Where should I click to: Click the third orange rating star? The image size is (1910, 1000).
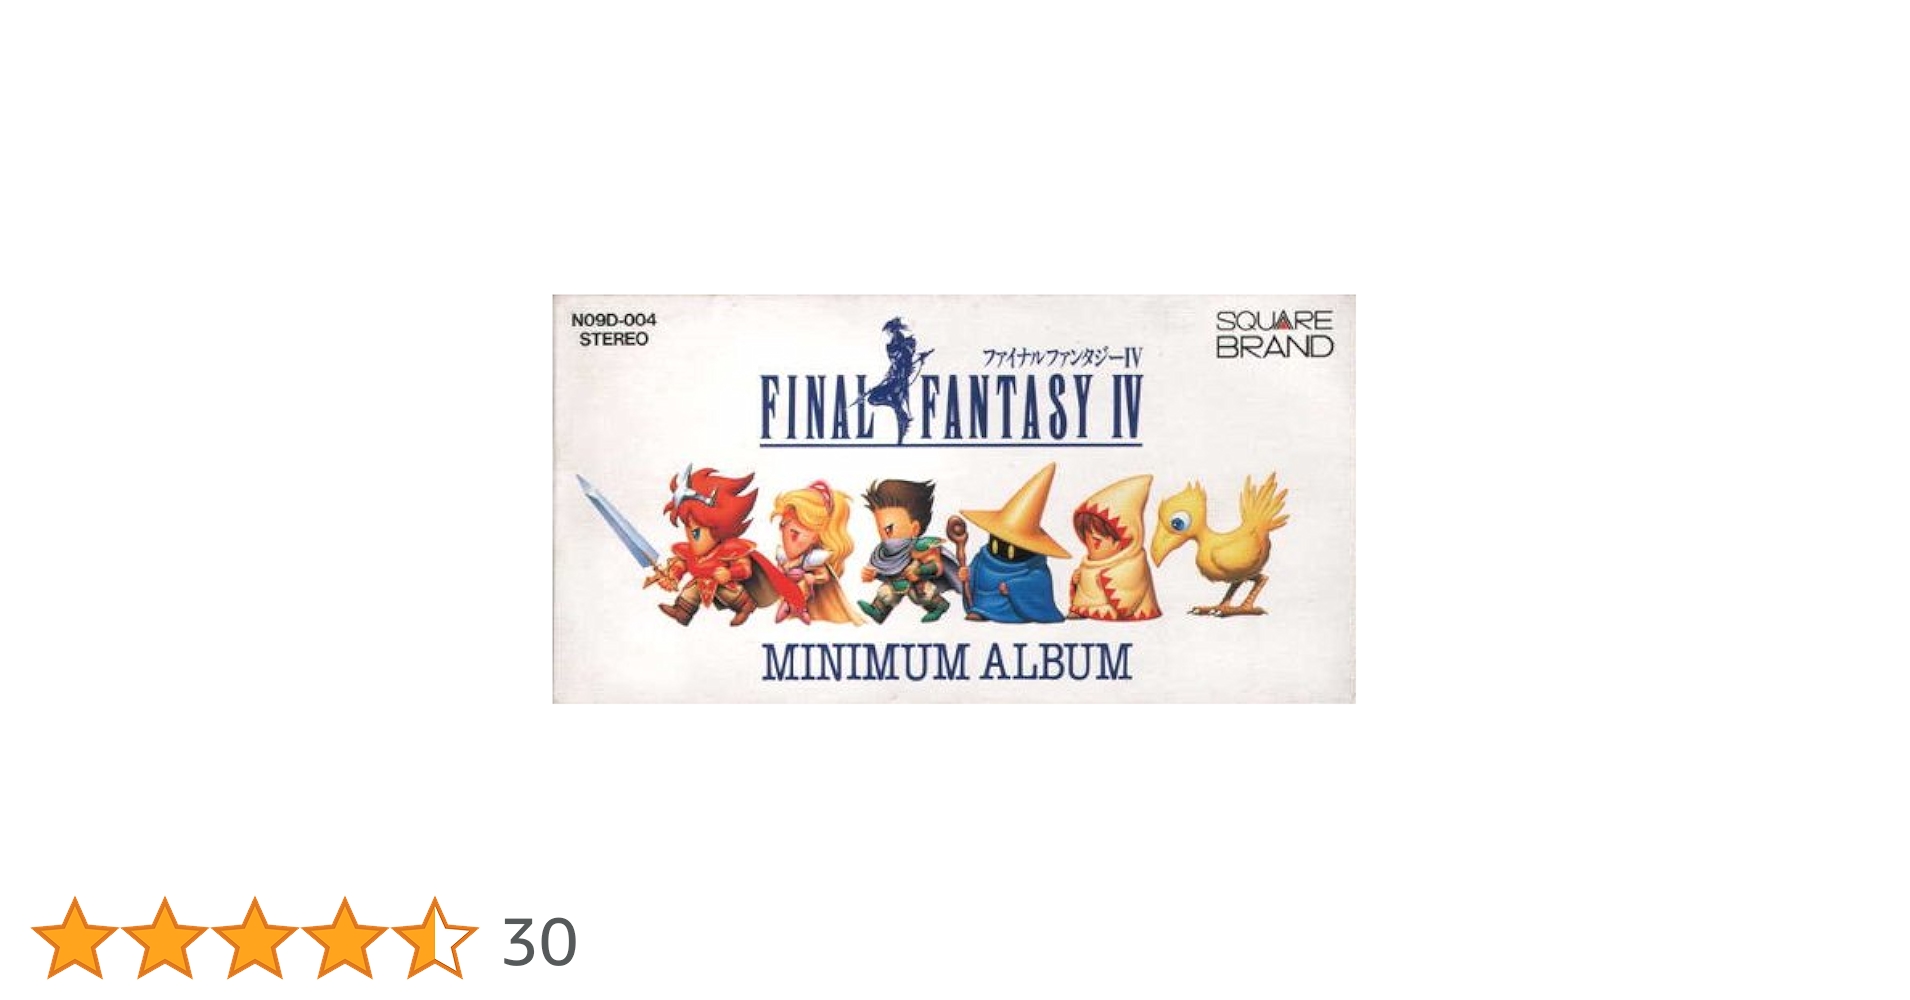click(x=255, y=938)
